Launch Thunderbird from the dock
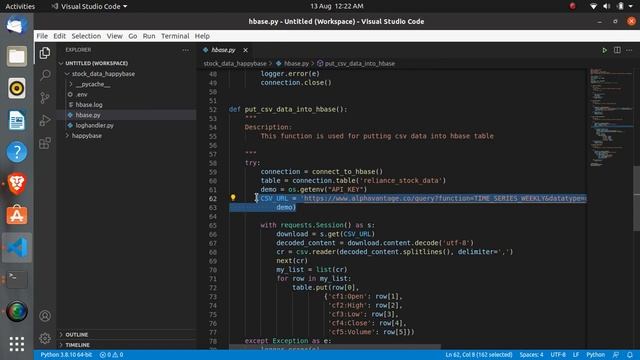640x360 pixels. click(17, 25)
